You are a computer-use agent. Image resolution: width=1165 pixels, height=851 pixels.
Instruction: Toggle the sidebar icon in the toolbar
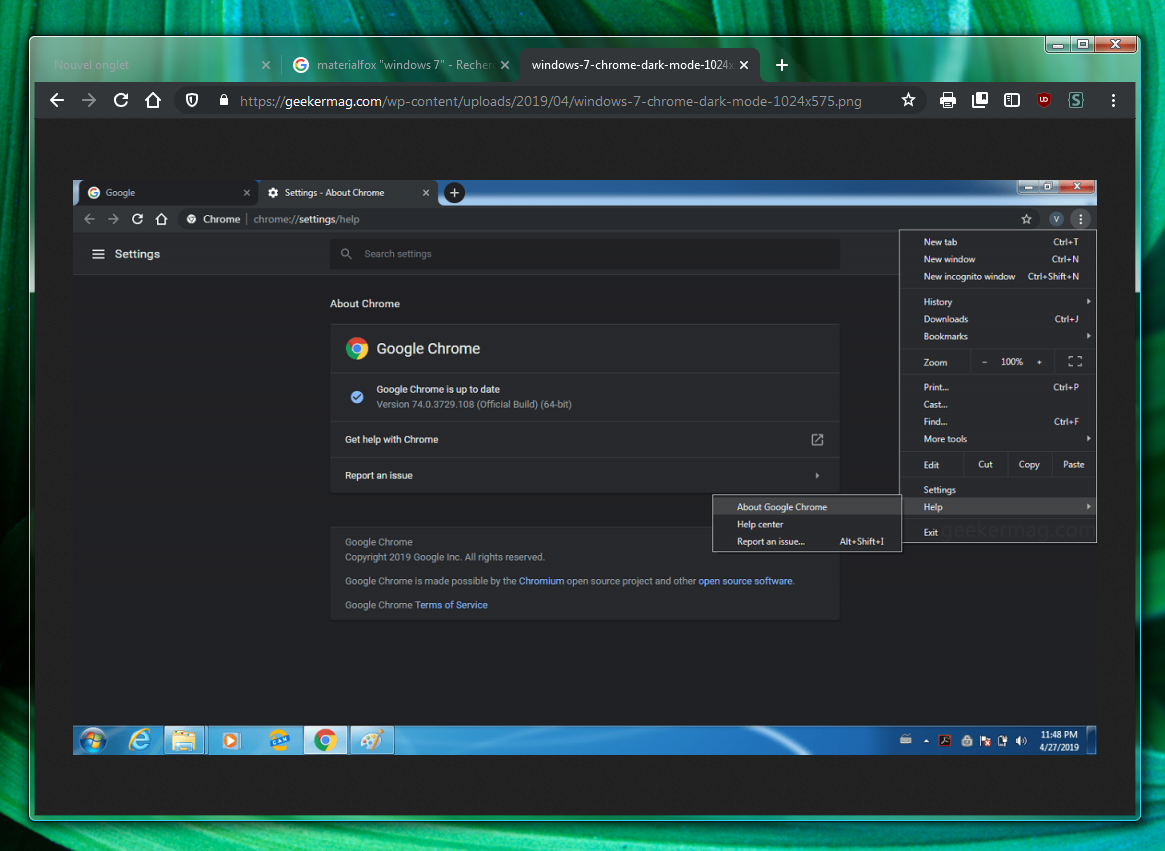[1012, 100]
